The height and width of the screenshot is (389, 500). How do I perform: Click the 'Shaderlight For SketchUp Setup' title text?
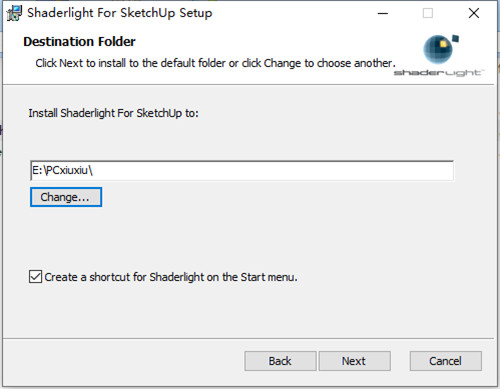(x=119, y=13)
